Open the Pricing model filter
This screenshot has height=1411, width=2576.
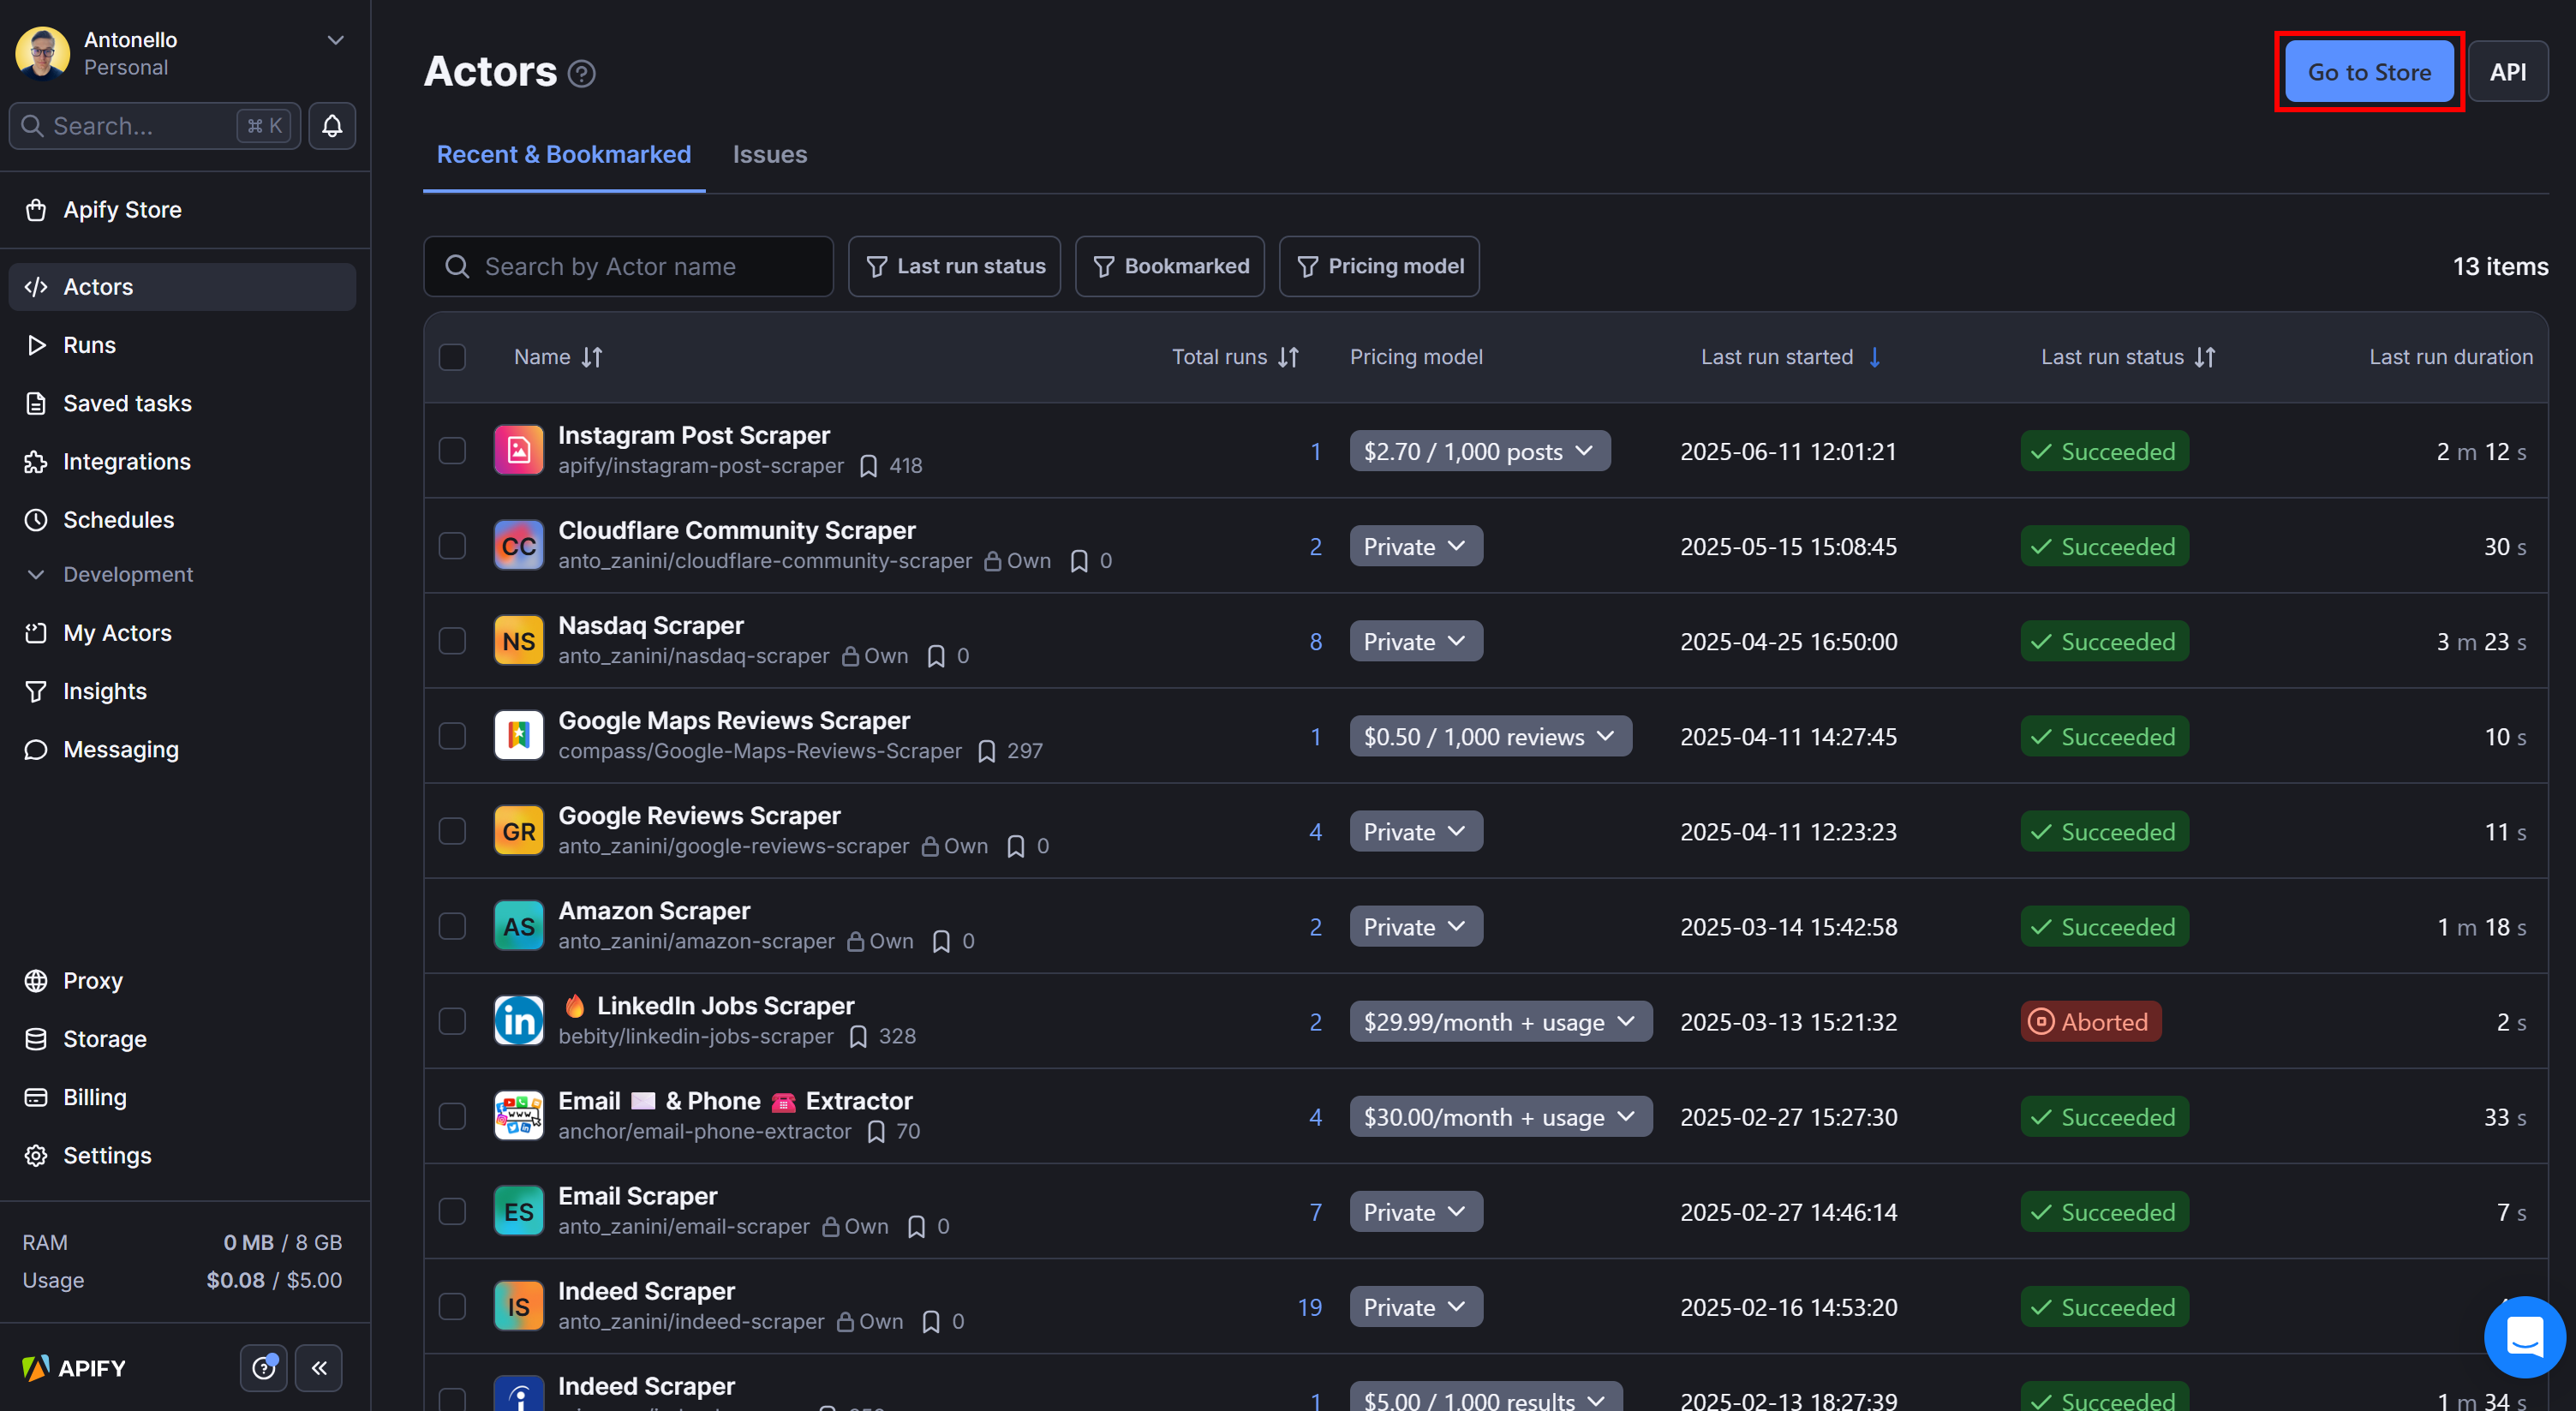(1379, 266)
